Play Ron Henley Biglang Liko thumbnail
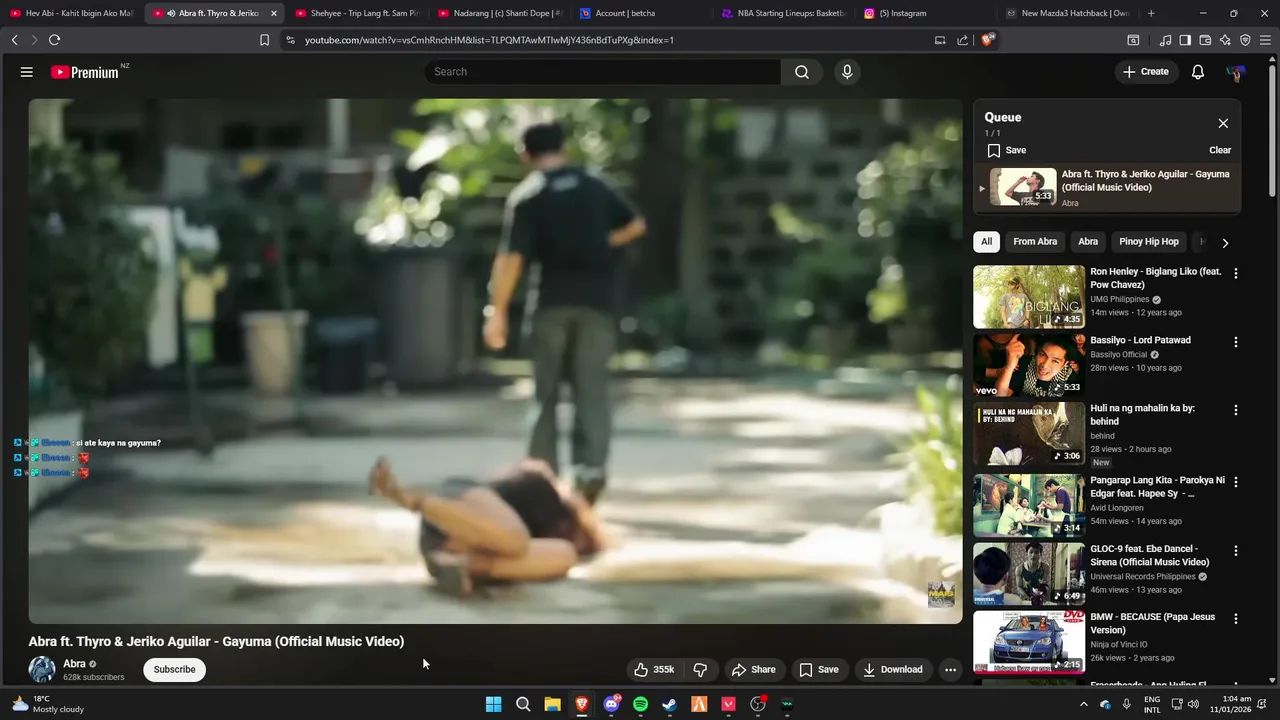 point(1029,297)
